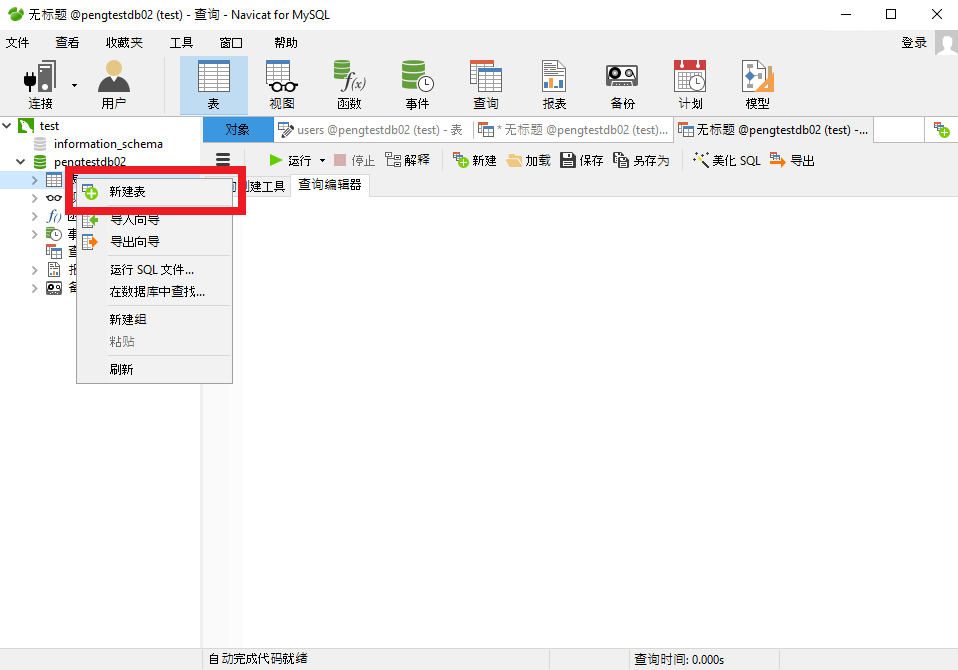
Task: Select the tables grid icon in the tree
Action: [x=54, y=180]
